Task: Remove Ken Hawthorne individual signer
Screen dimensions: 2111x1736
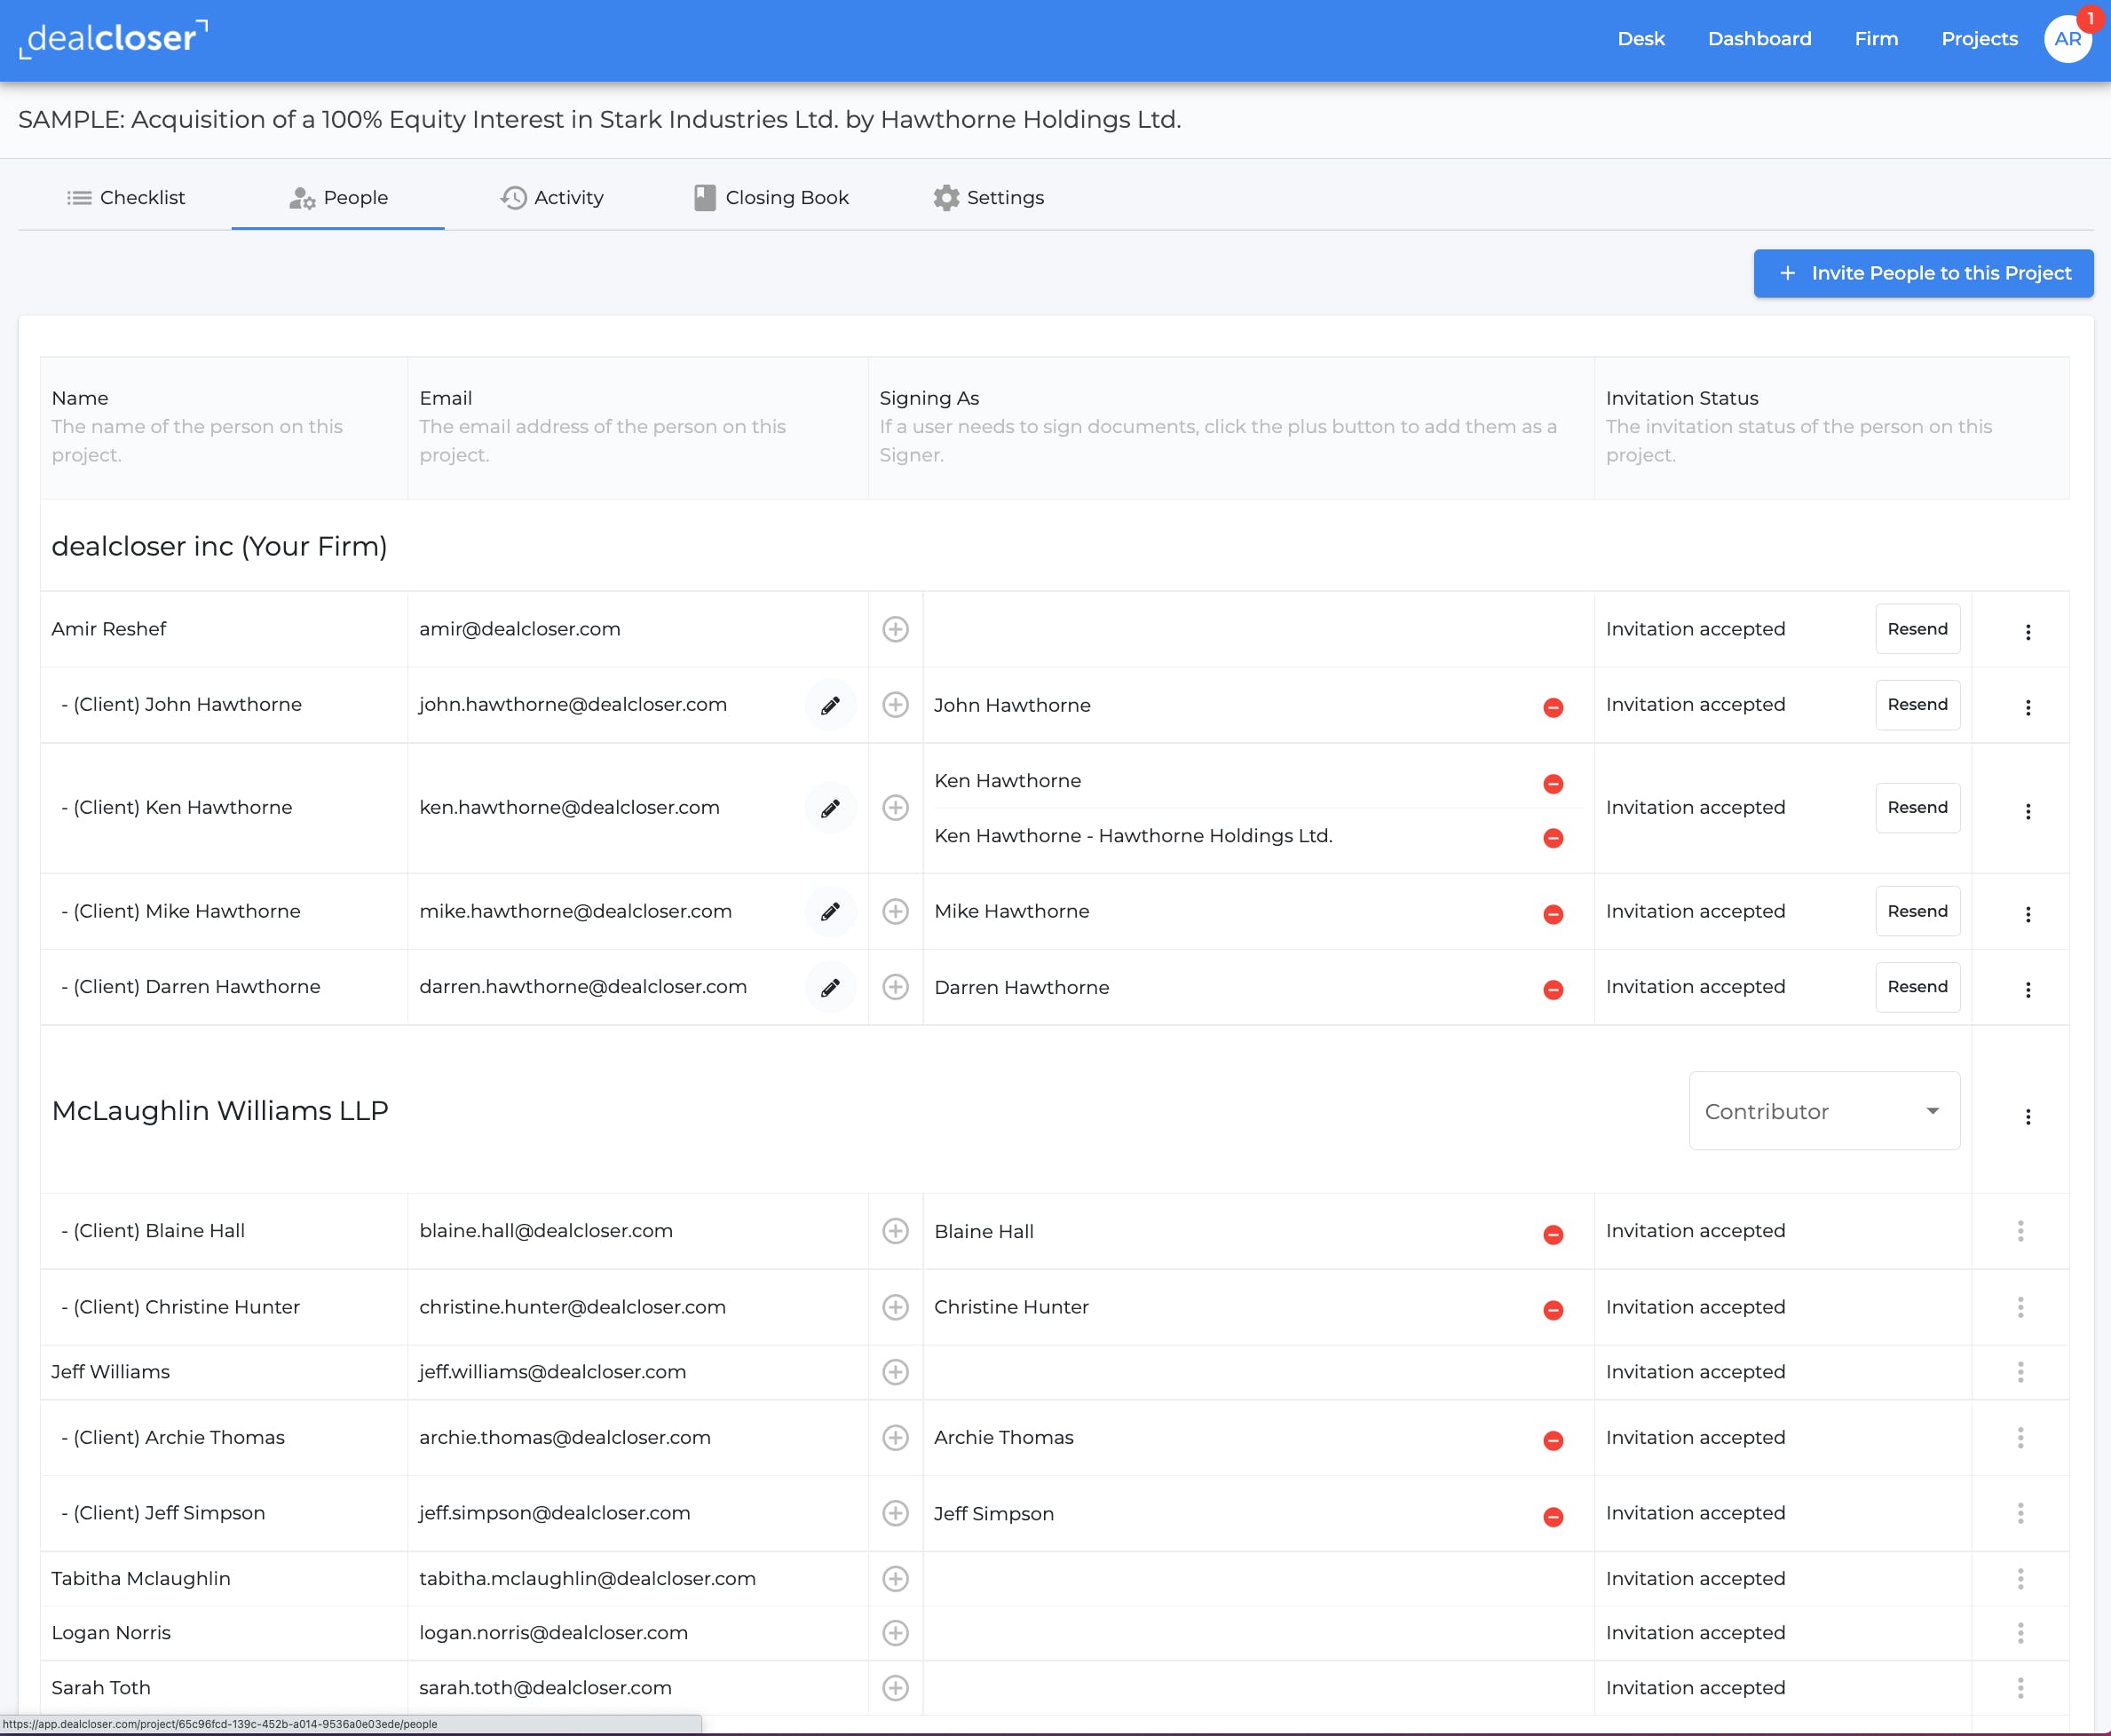Action: pyautogui.click(x=1553, y=783)
